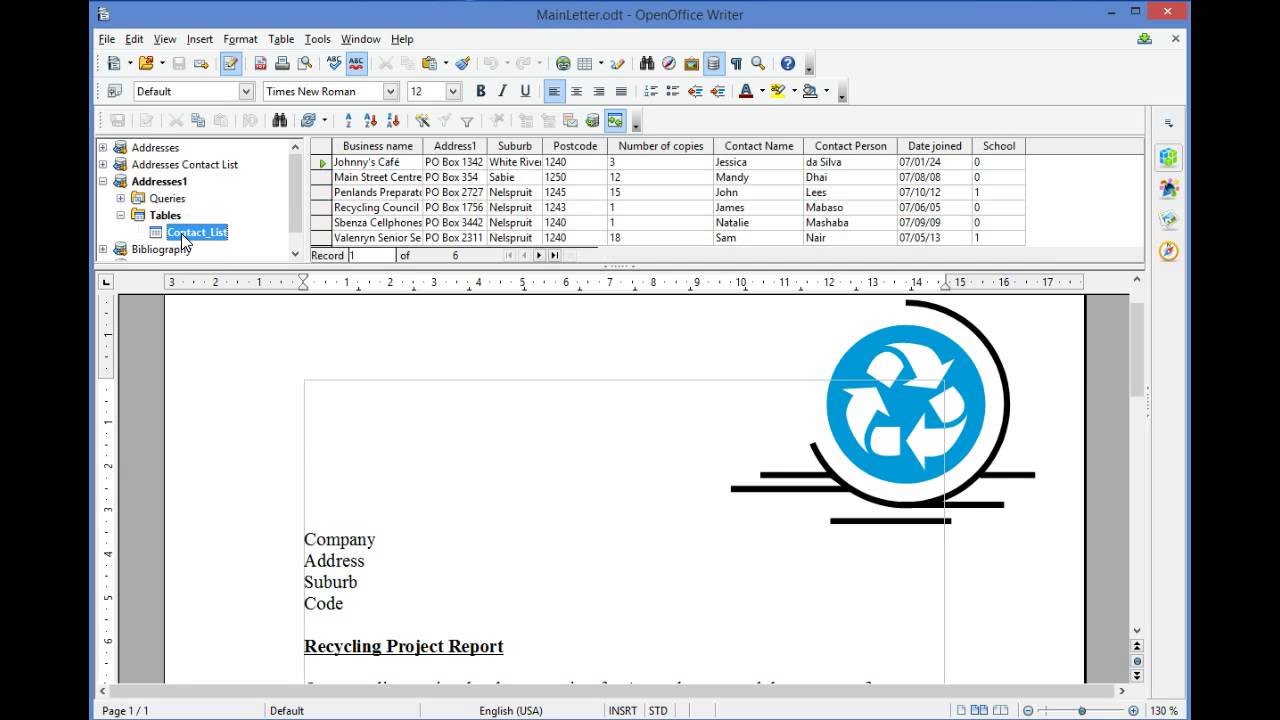Open the Font Color dropdown arrow
1280x720 pixels.
coord(761,91)
